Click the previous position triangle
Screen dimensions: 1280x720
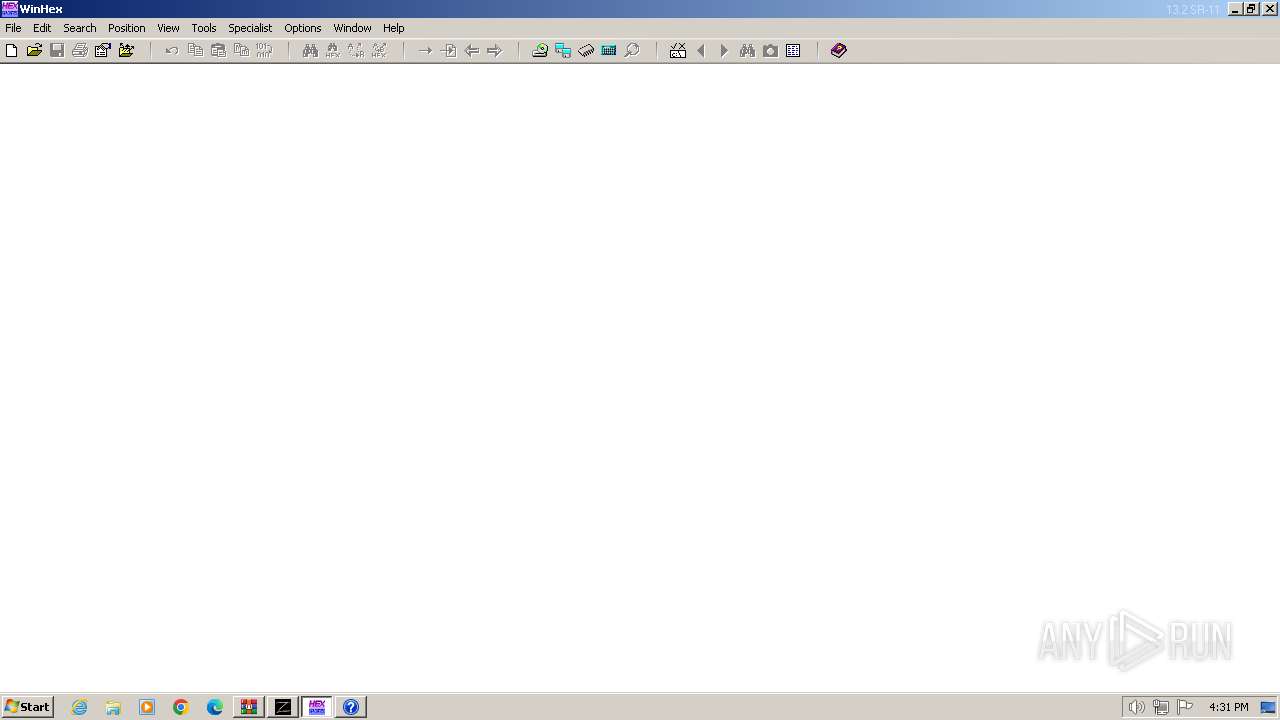pyautogui.click(x=701, y=50)
